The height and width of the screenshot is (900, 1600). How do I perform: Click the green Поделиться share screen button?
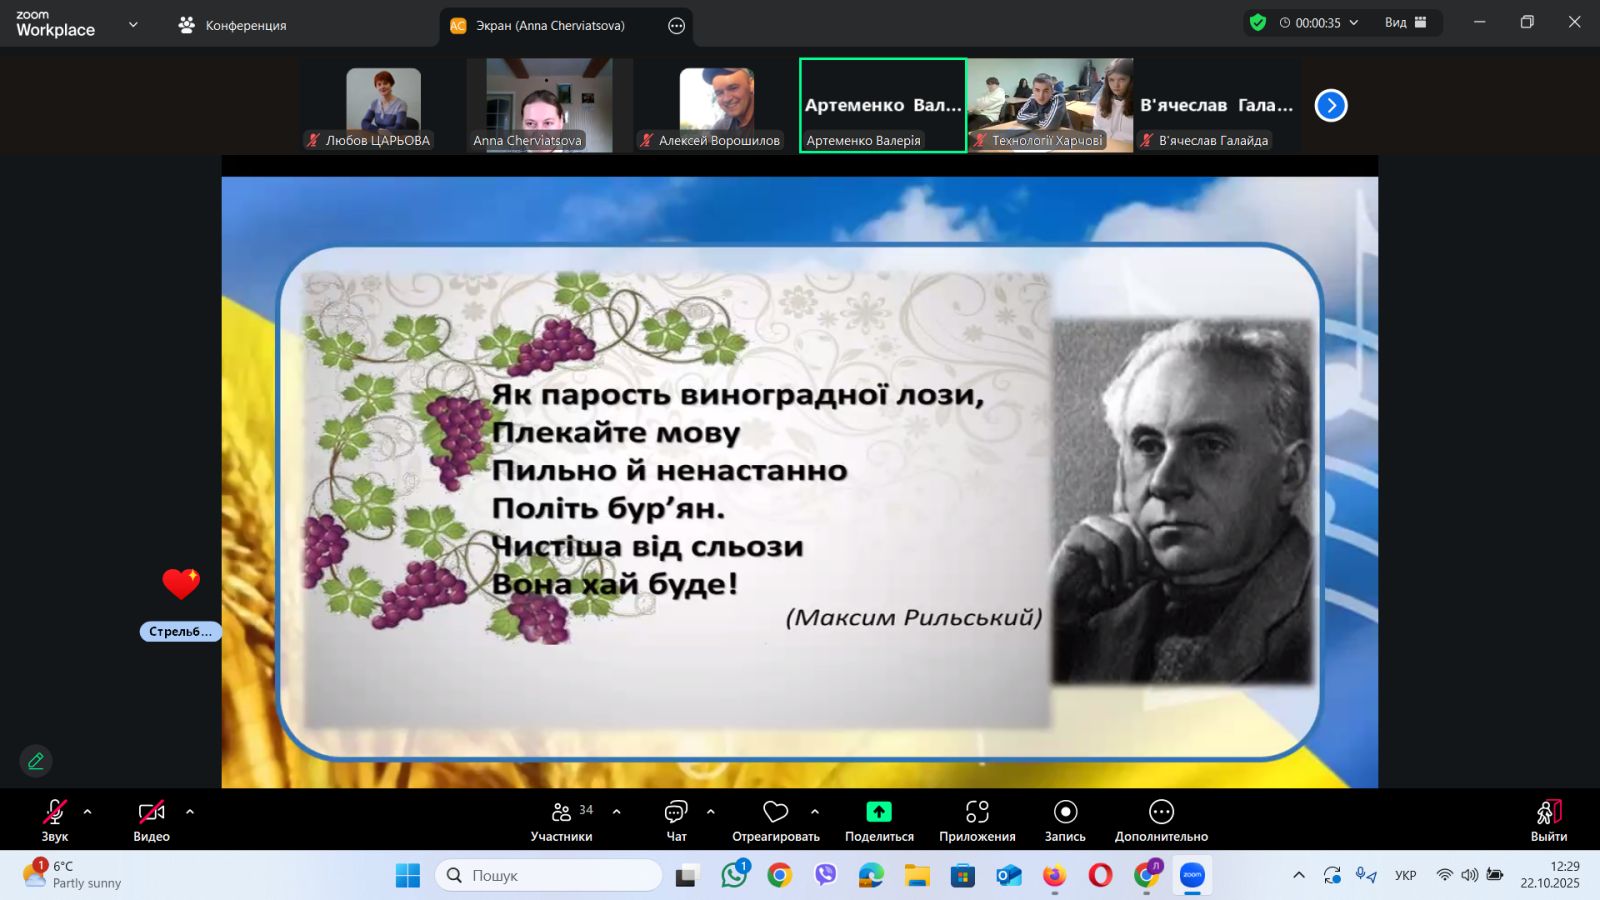pyautogui.click(x=879, y=812)
